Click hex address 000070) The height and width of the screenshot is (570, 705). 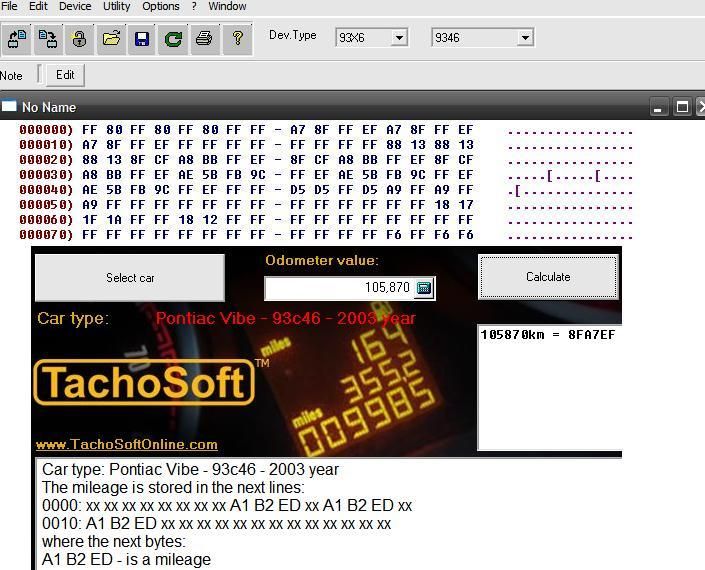(46, 235)
